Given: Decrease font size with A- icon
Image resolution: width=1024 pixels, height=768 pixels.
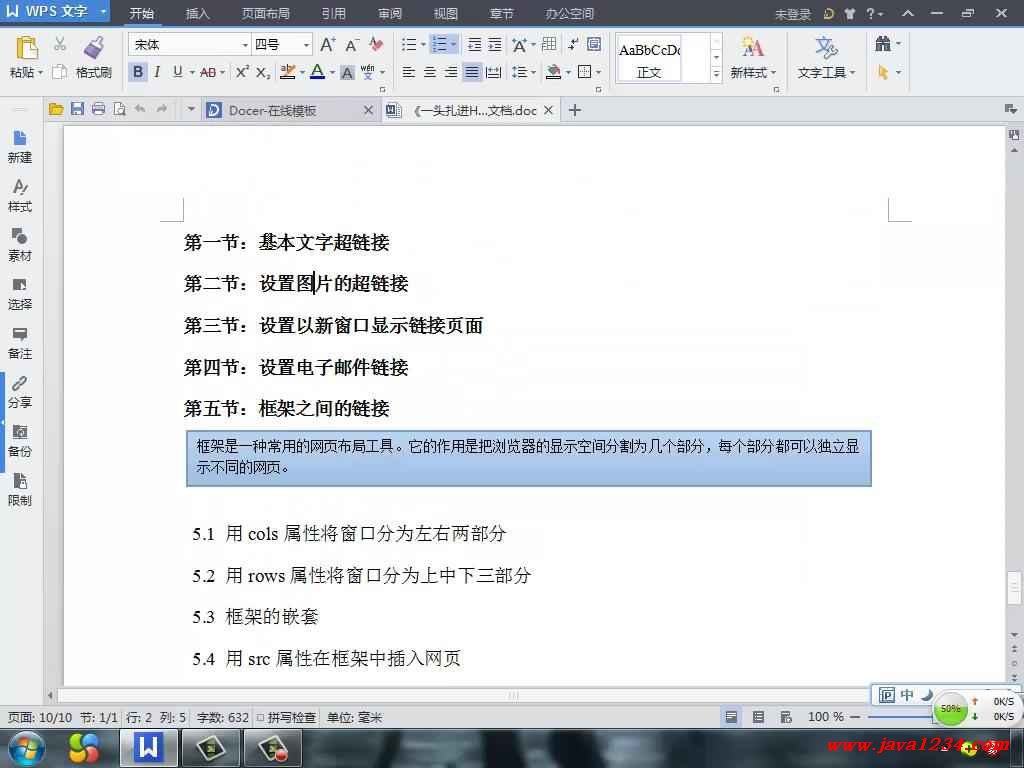Looking at the screenshot, I should [352, 44].
